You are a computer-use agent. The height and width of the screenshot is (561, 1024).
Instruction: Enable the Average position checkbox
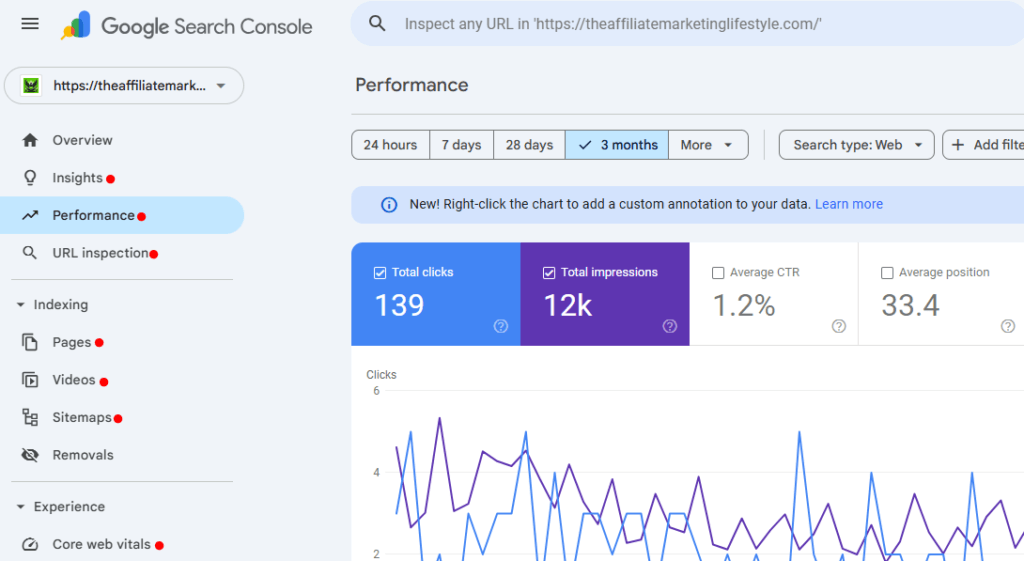[887, 273]
